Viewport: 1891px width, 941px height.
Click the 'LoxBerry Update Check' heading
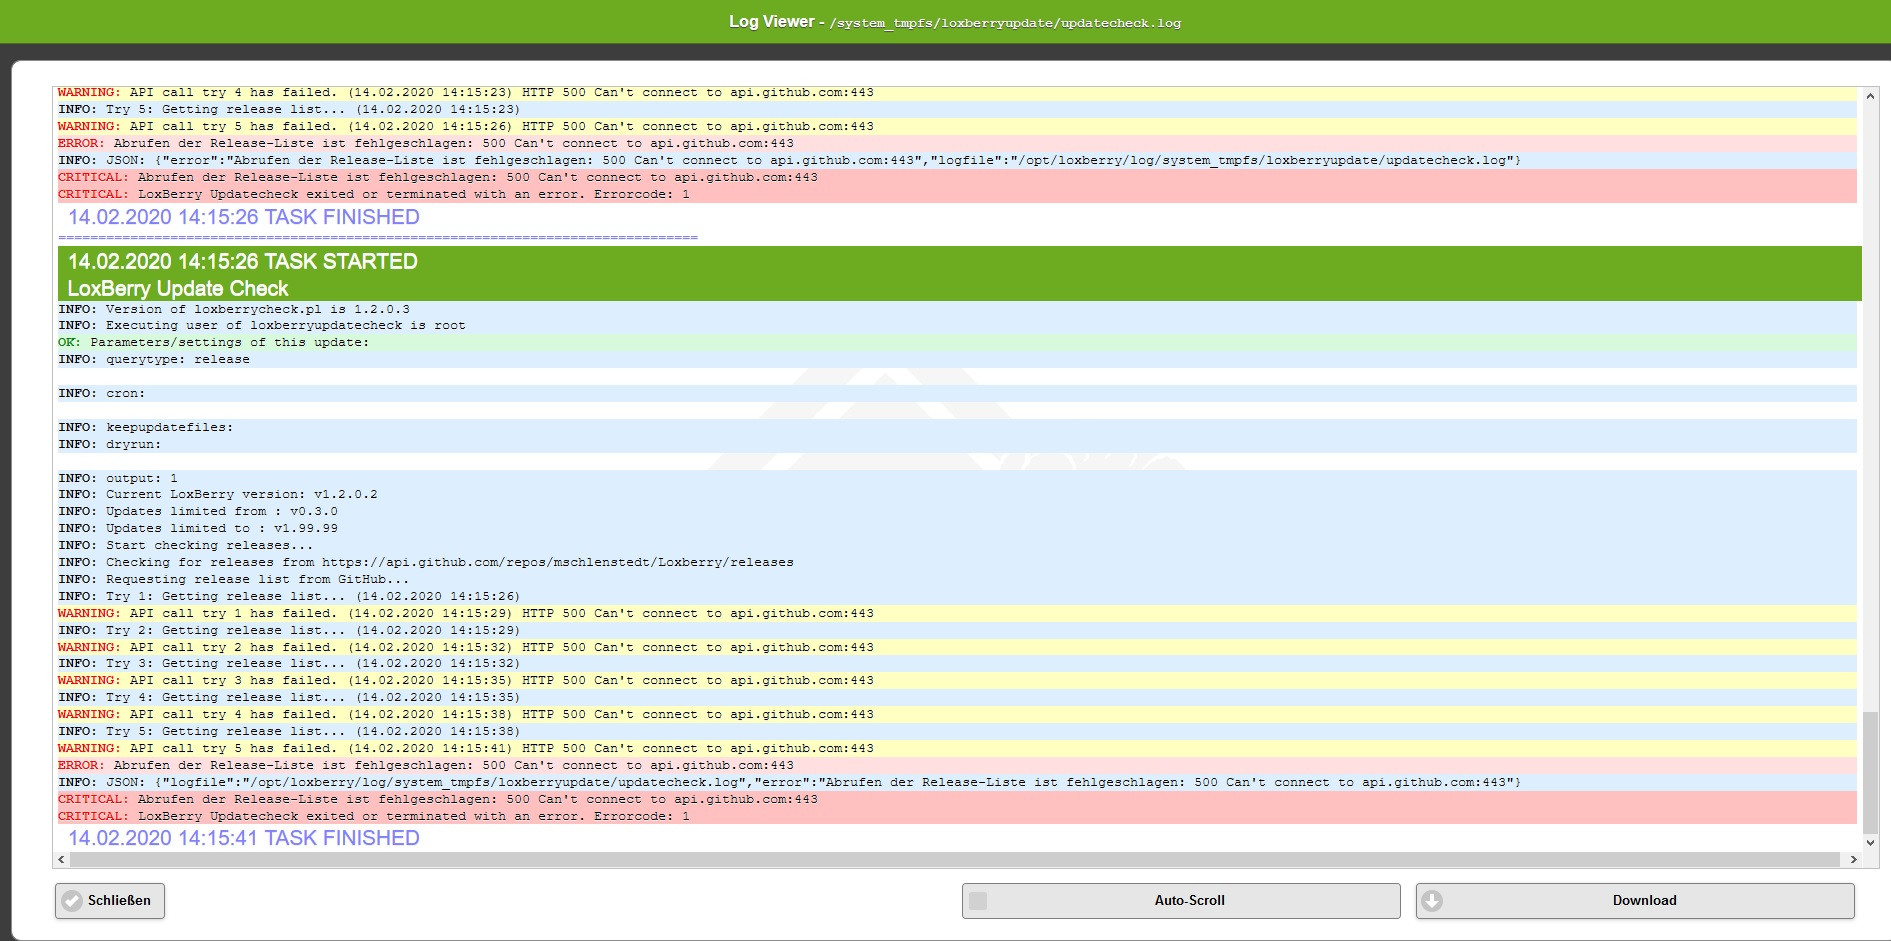coord(178,288)
